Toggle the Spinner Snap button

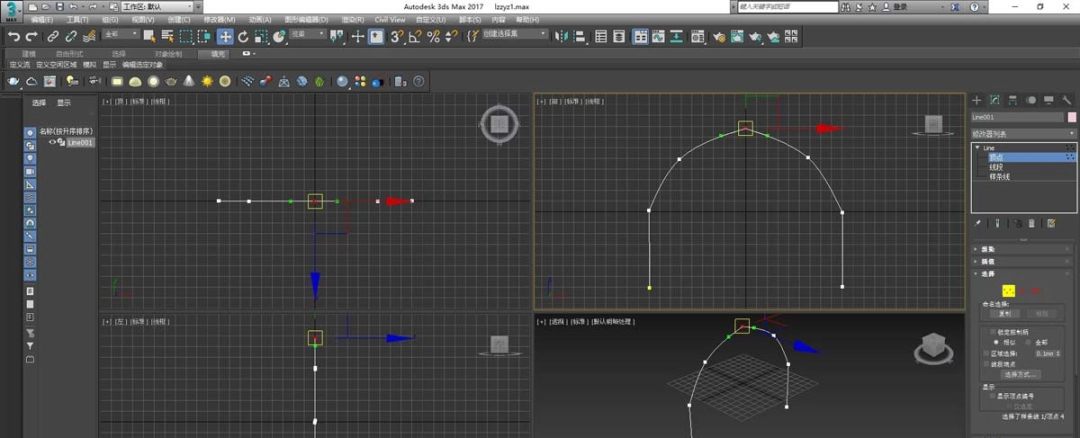point(450,36)
